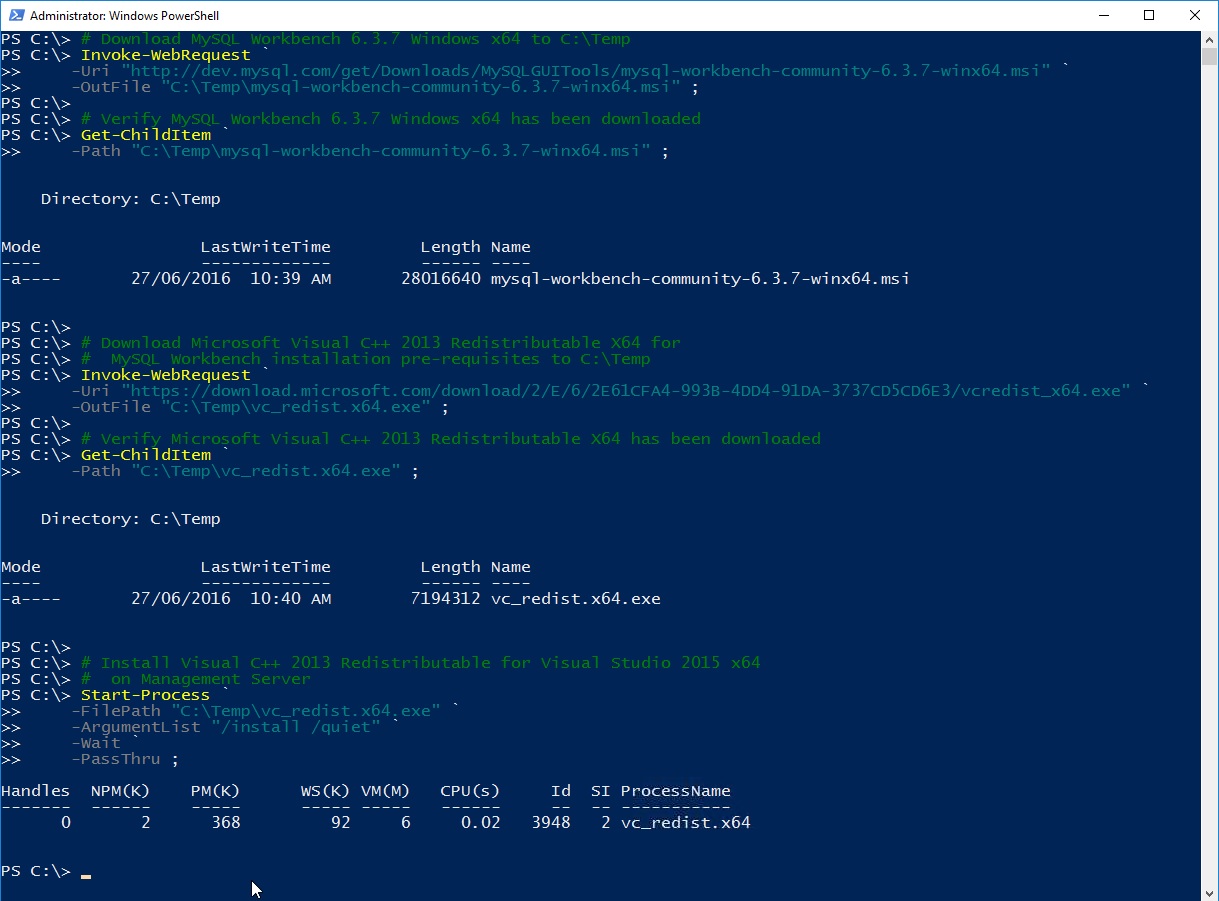Viewport: 1219px width, 901px height.
Task: Maximize the PowerShell window
Action: pos(1149,15)
